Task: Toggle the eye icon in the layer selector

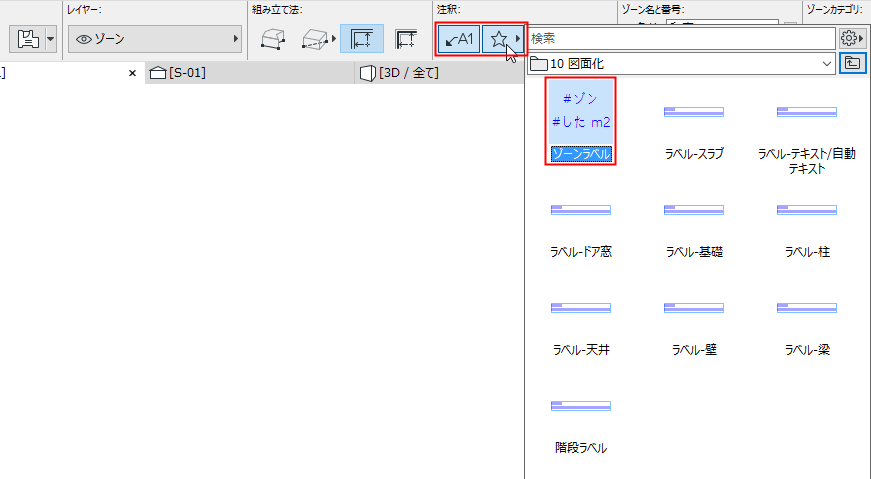Action: (84, 39)
